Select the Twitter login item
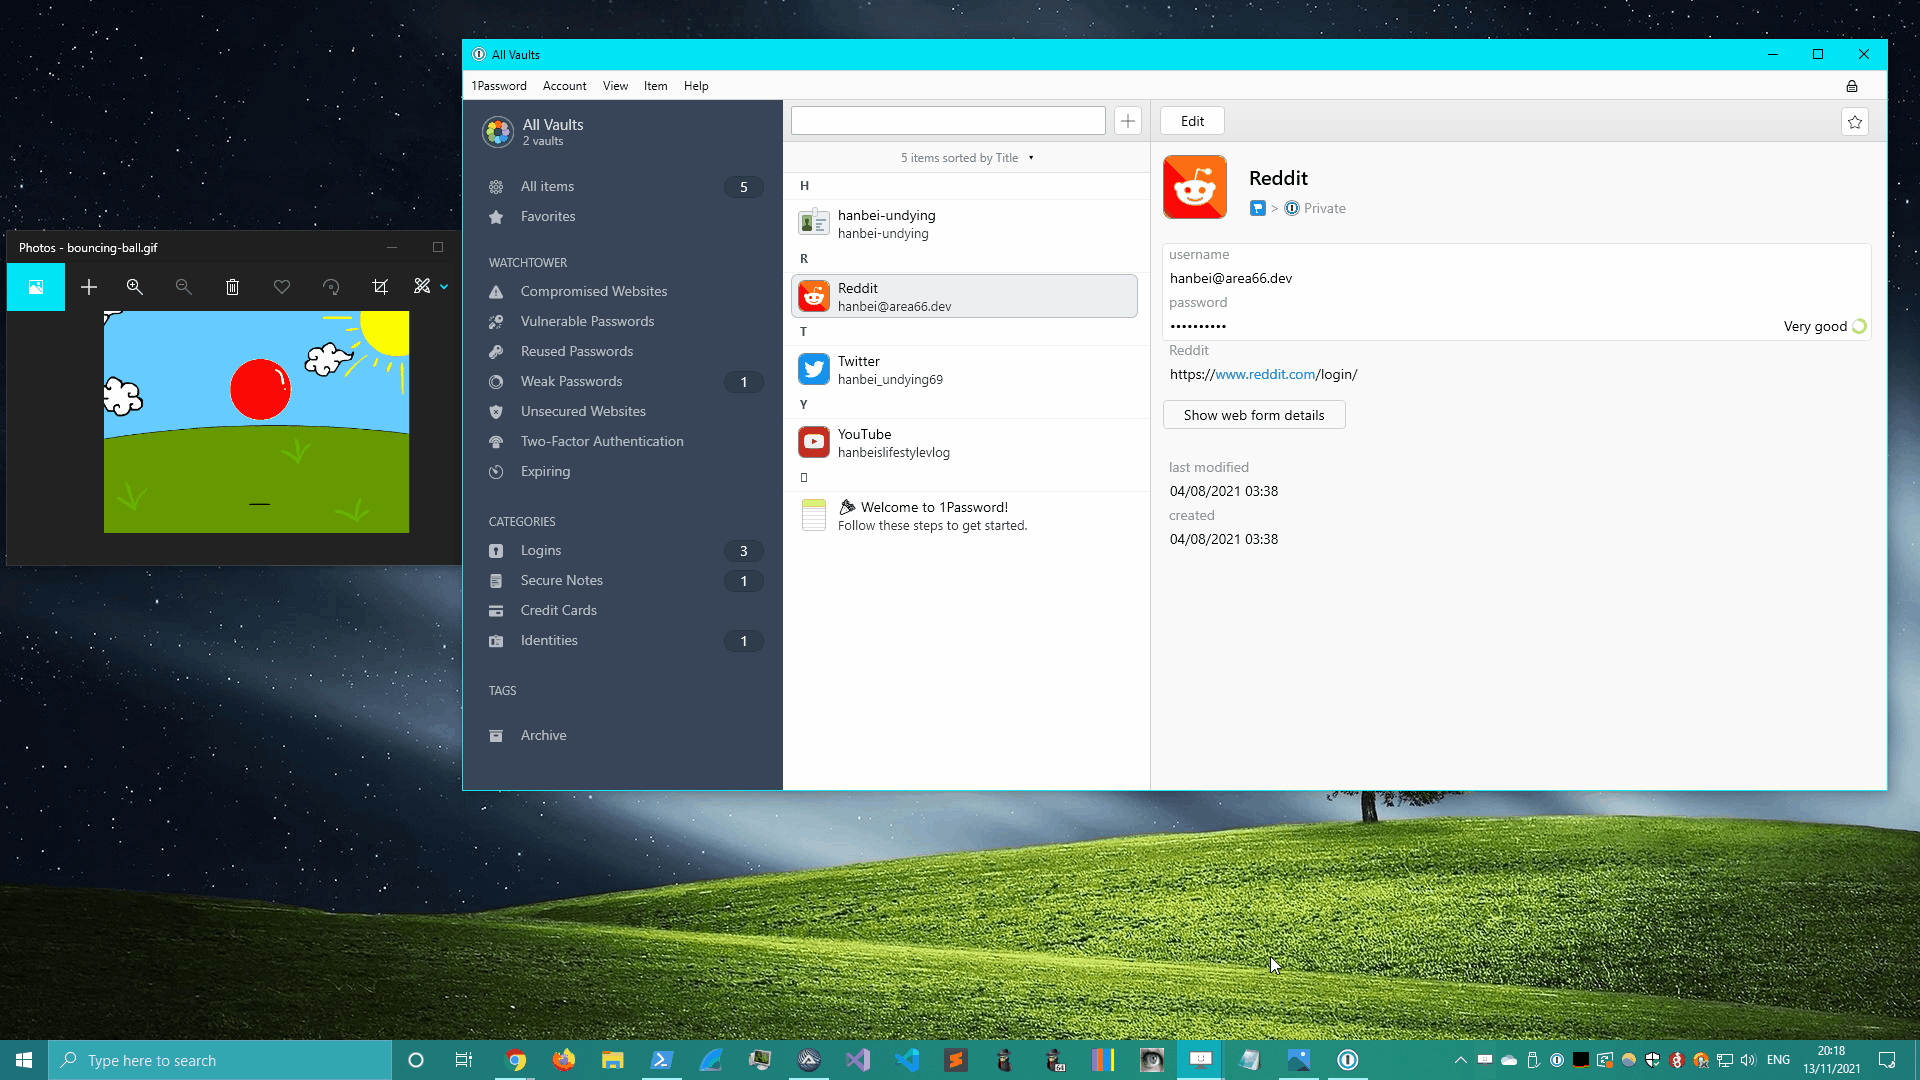Screen dimensions: 1920x1080 pyautogui.click(x=966, y=370)
